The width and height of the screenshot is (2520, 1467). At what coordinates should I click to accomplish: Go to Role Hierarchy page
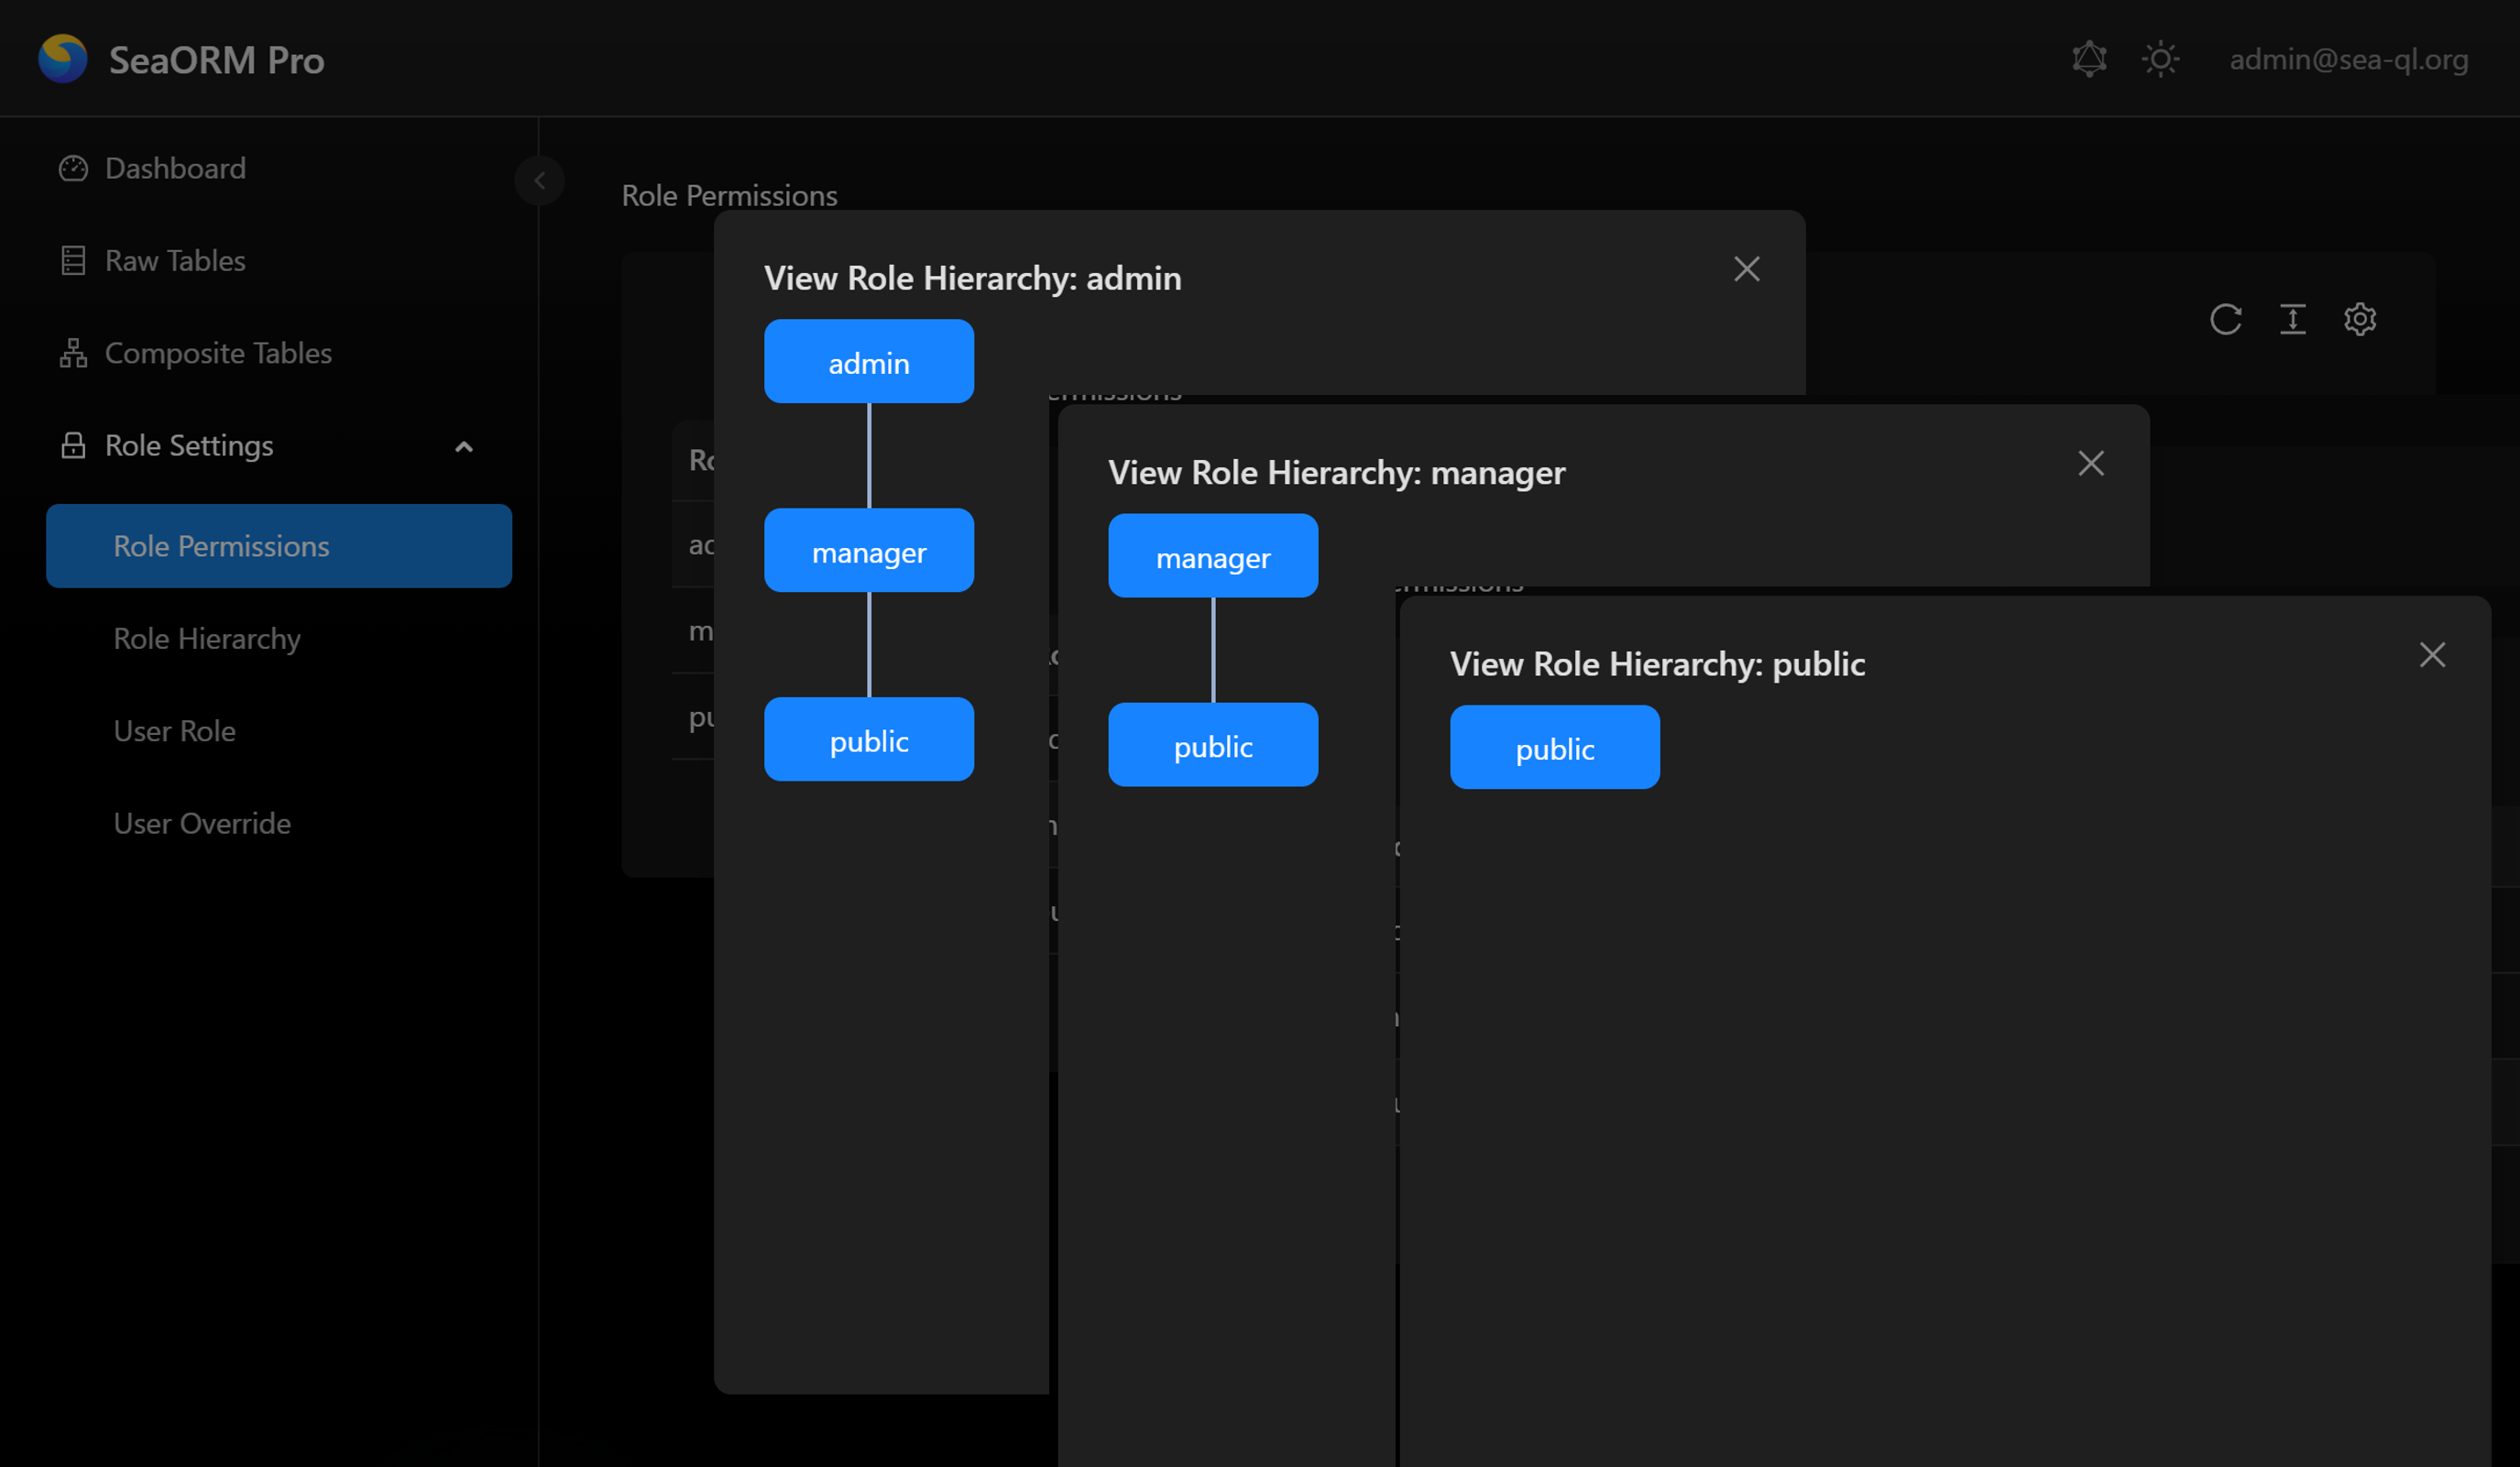click(x=207, y=639)
